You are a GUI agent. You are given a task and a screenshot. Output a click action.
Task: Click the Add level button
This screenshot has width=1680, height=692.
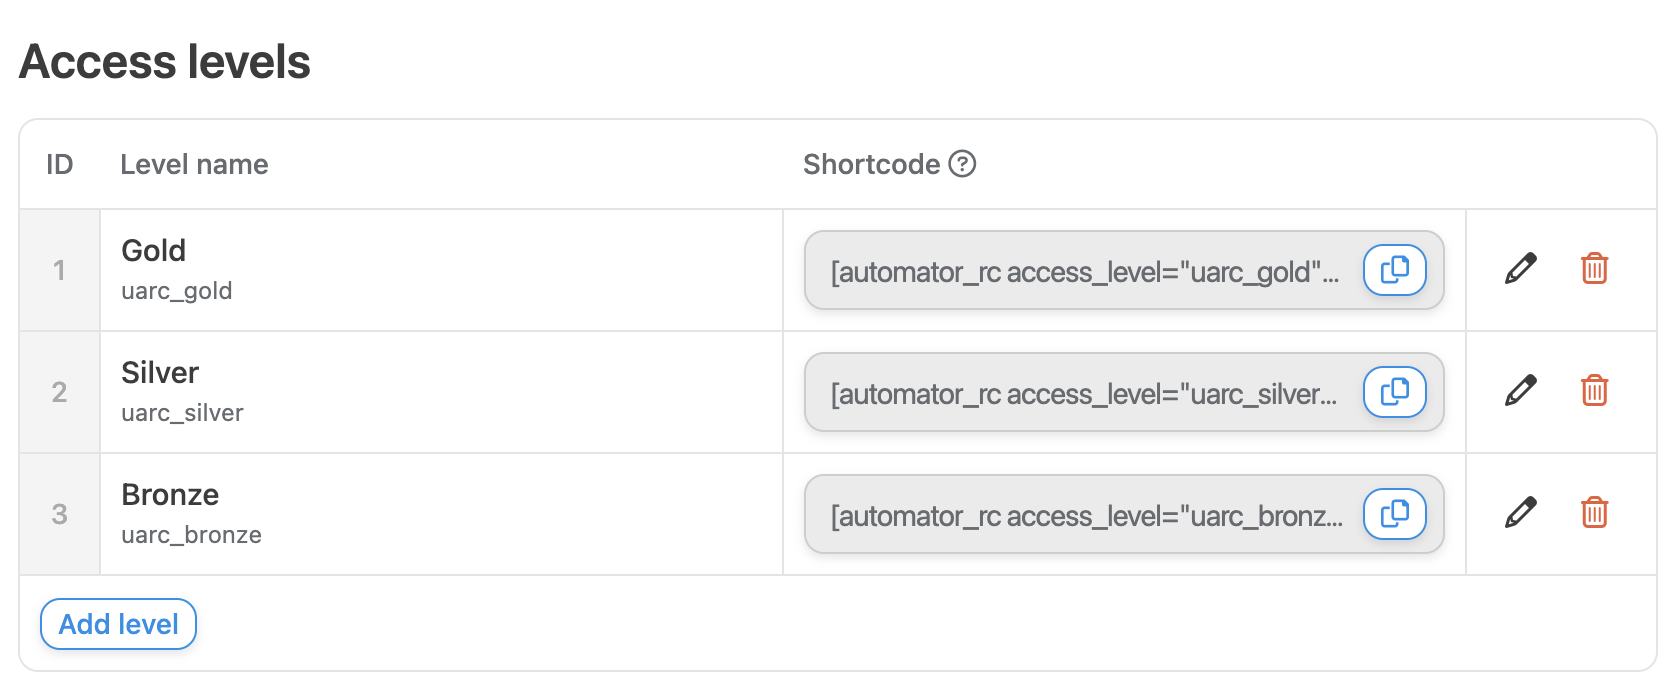pos(118,624)
